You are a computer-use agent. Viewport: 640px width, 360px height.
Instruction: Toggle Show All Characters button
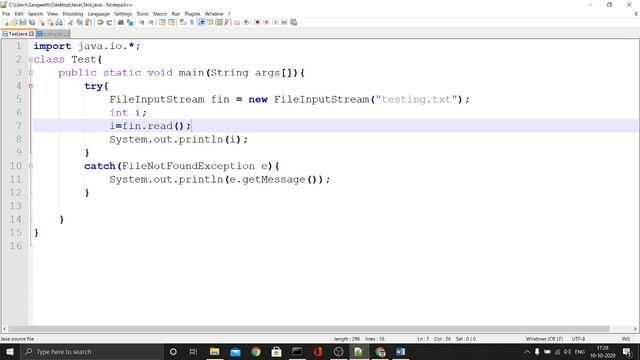pyautogui.click(x=191, y=22)
